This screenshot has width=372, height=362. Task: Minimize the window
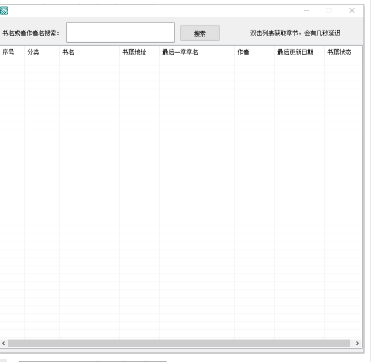[x=307, y=11]
